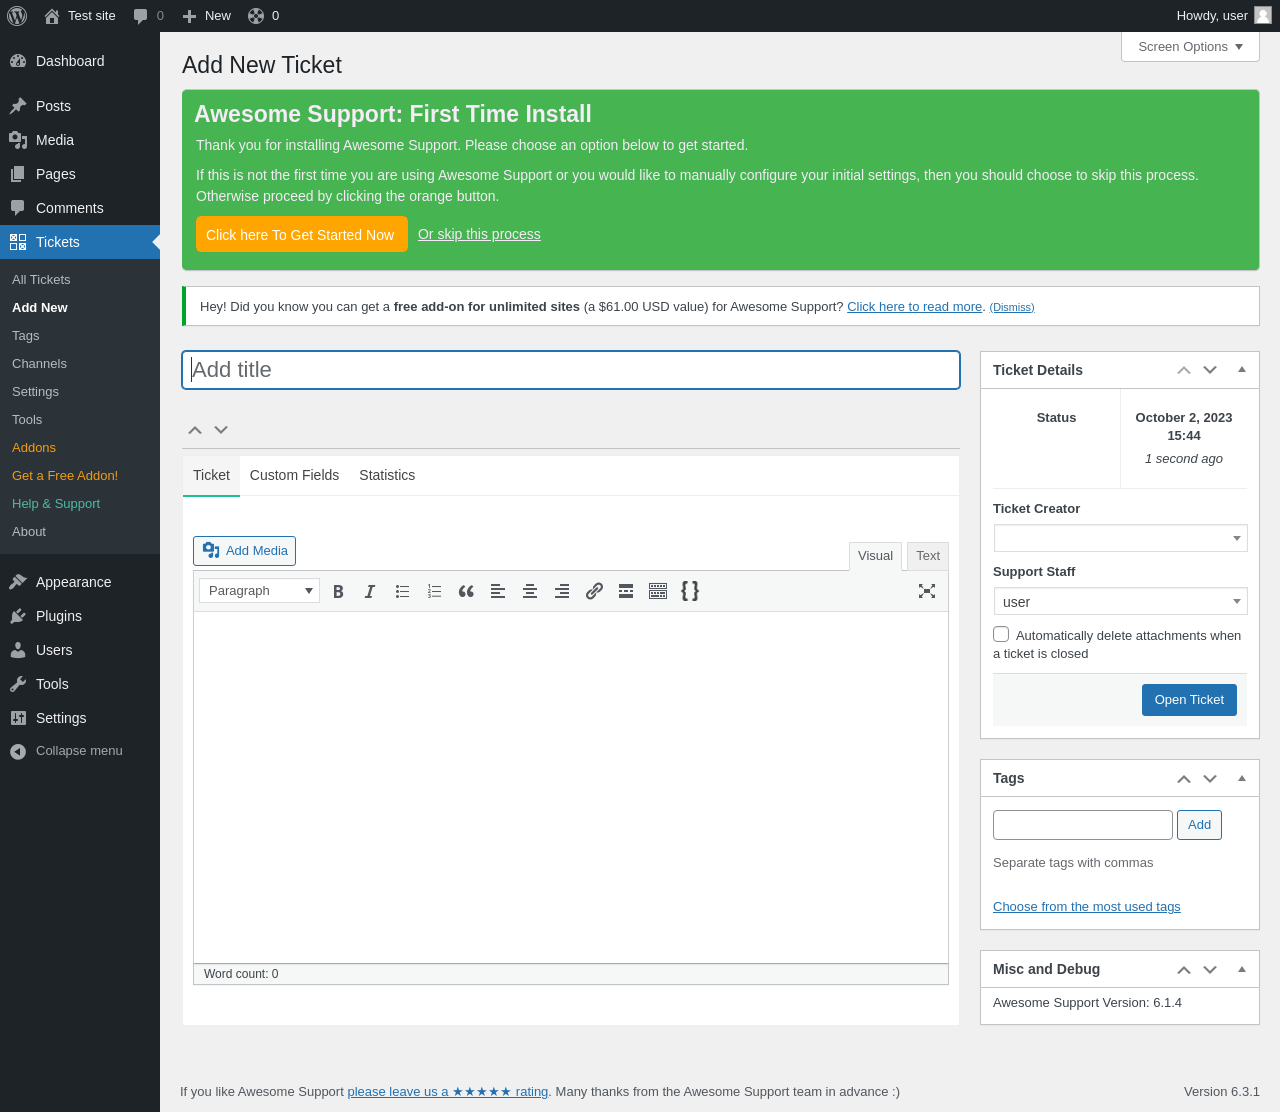
Task: Open the Ticket Creator dropdown
Action: 1120,538
